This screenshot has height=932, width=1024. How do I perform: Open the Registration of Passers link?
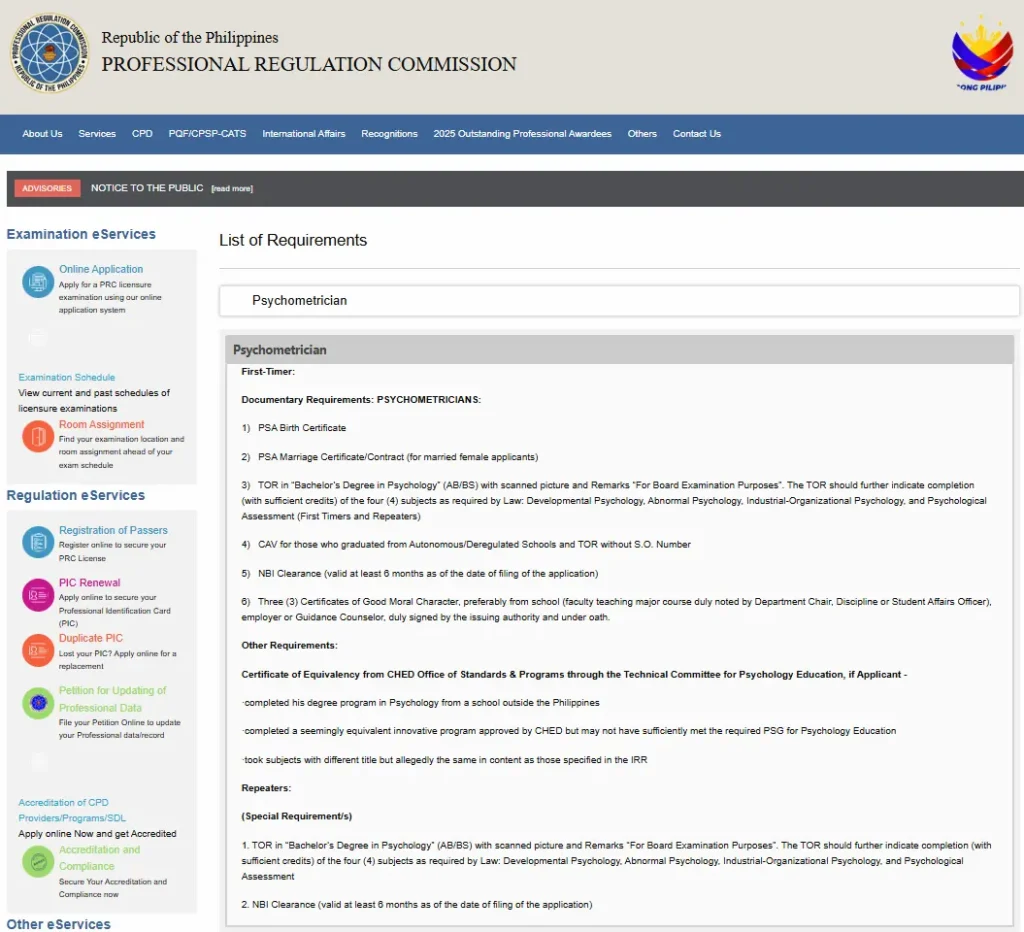(x=114, y=530)
